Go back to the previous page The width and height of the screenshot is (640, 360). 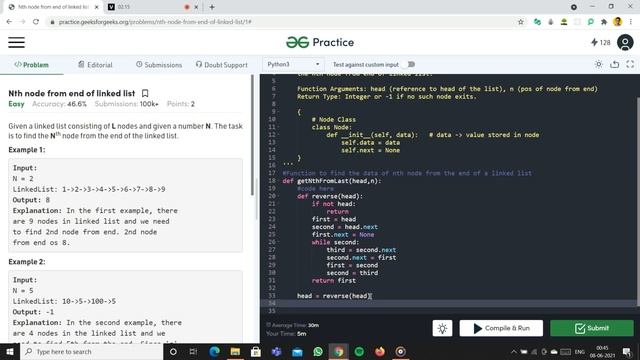pos(9,22)
